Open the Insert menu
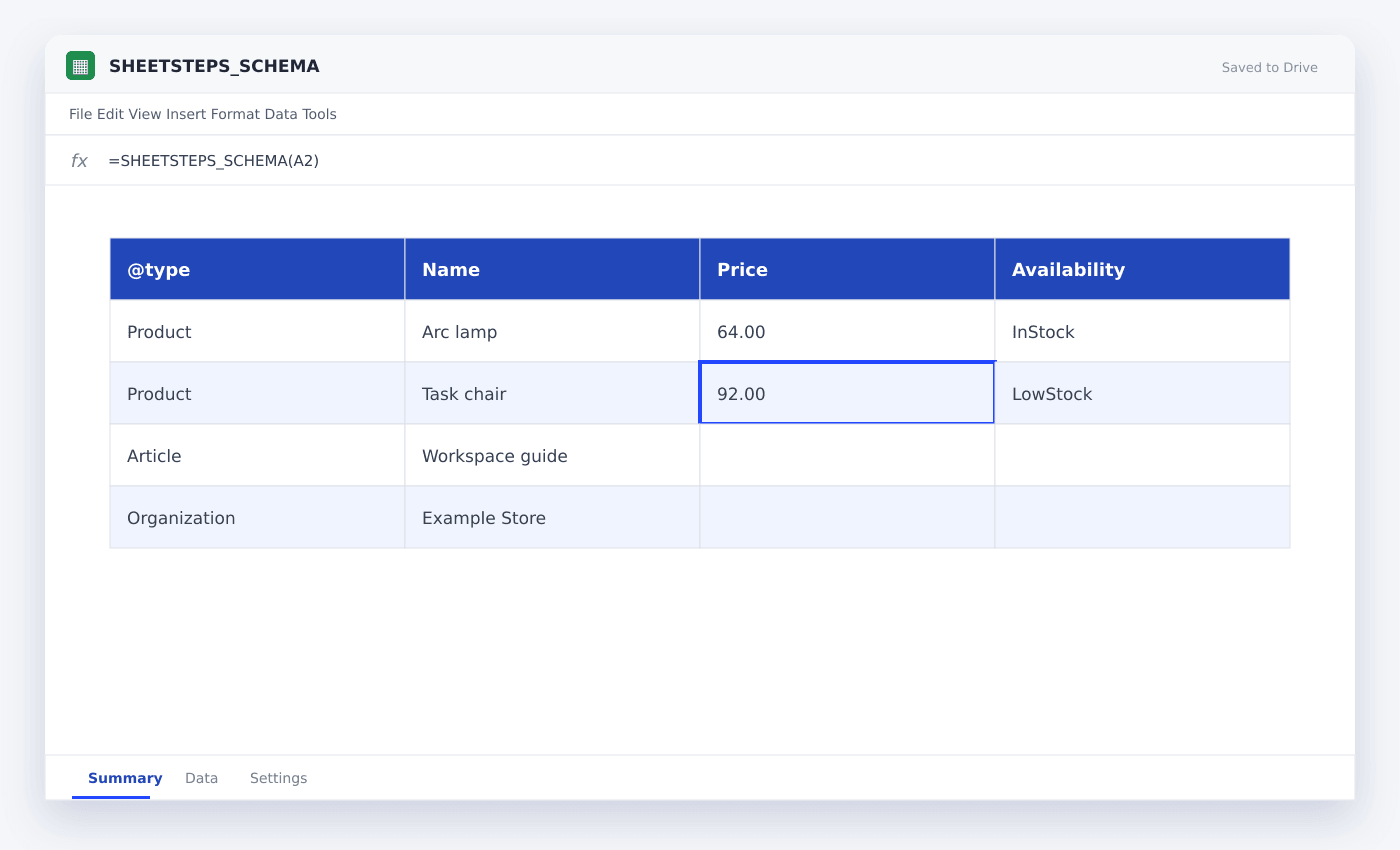Screen dimensions: 1400x850 pos(186,114)
